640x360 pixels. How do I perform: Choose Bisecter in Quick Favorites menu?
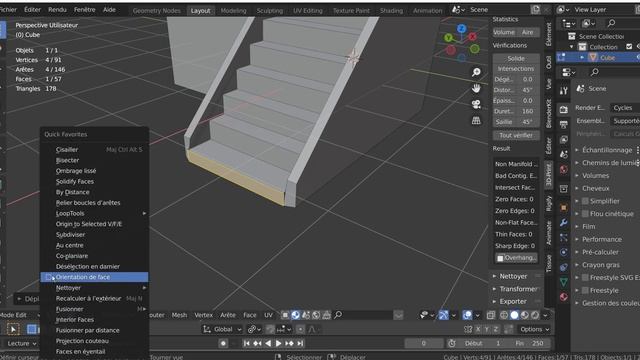coord(94,160)
